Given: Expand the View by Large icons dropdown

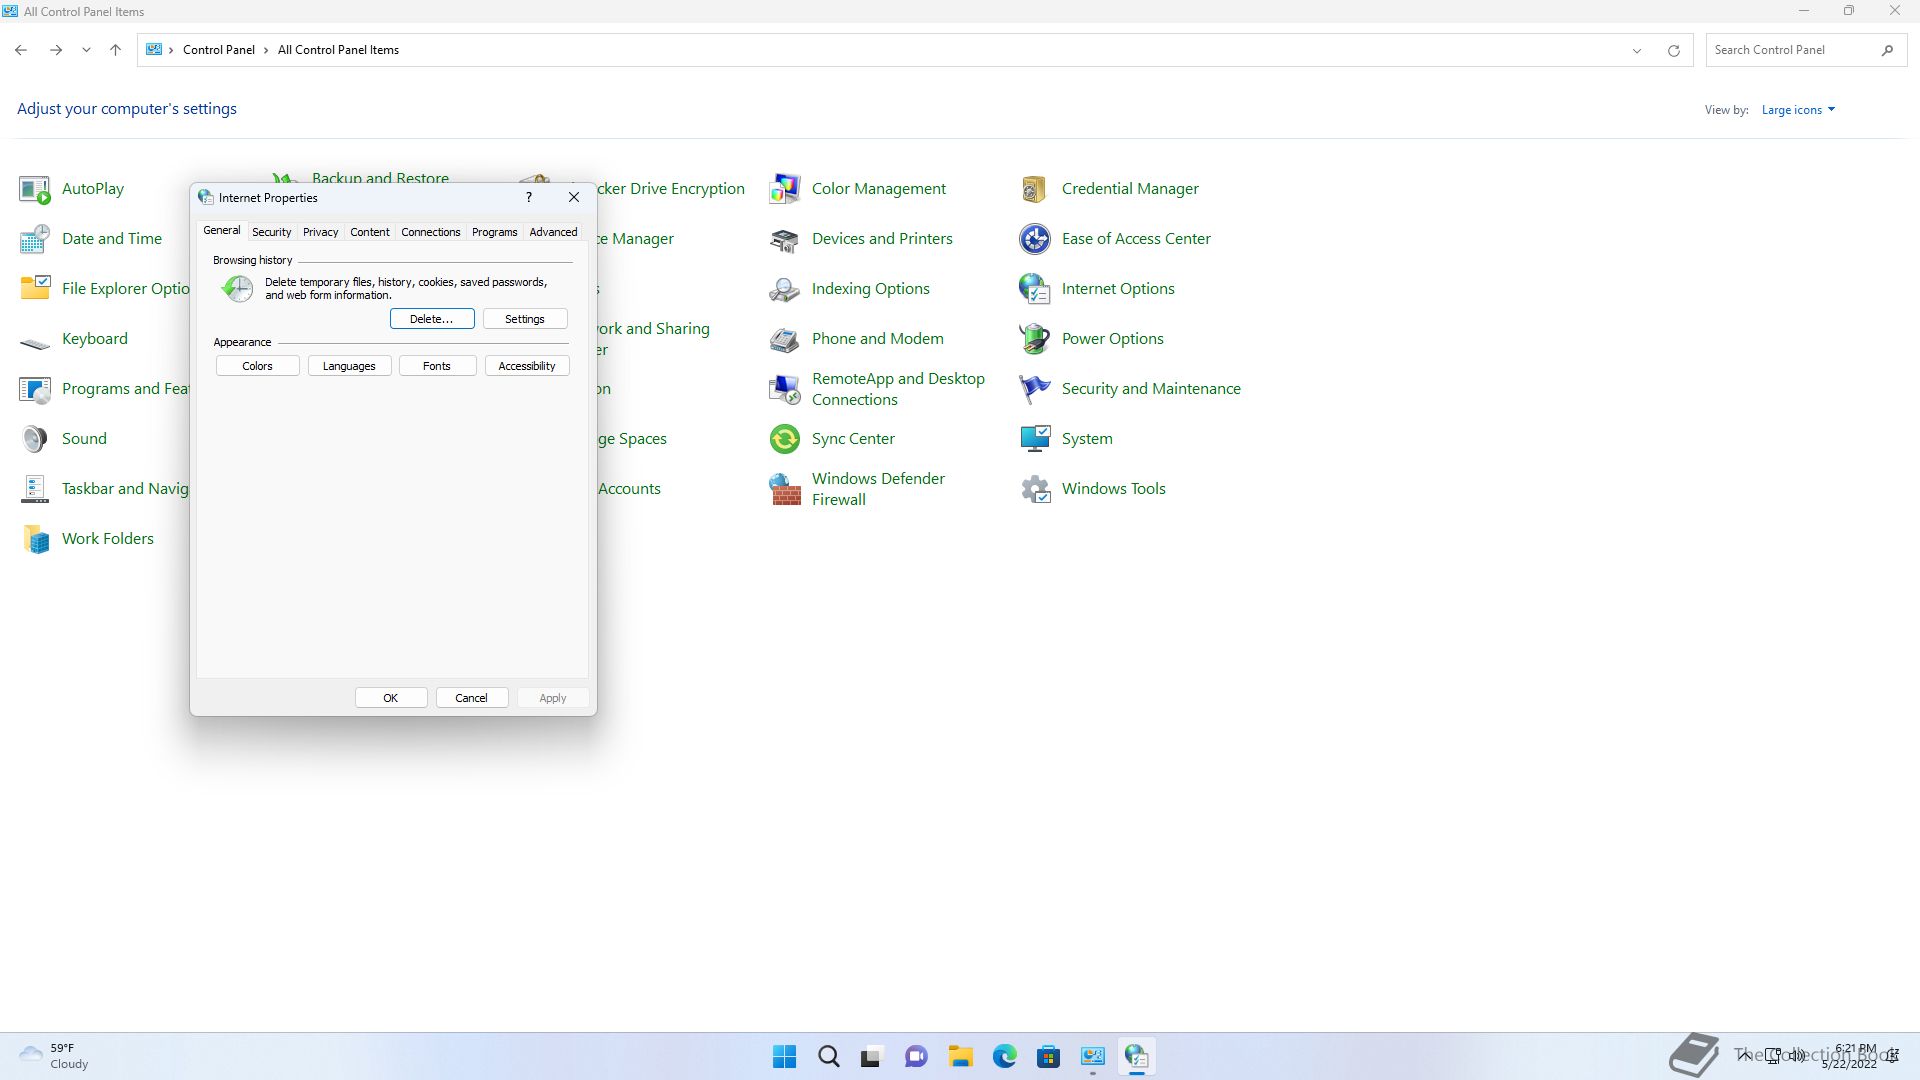Looking at the screenshot, I should pos(1798,110).
